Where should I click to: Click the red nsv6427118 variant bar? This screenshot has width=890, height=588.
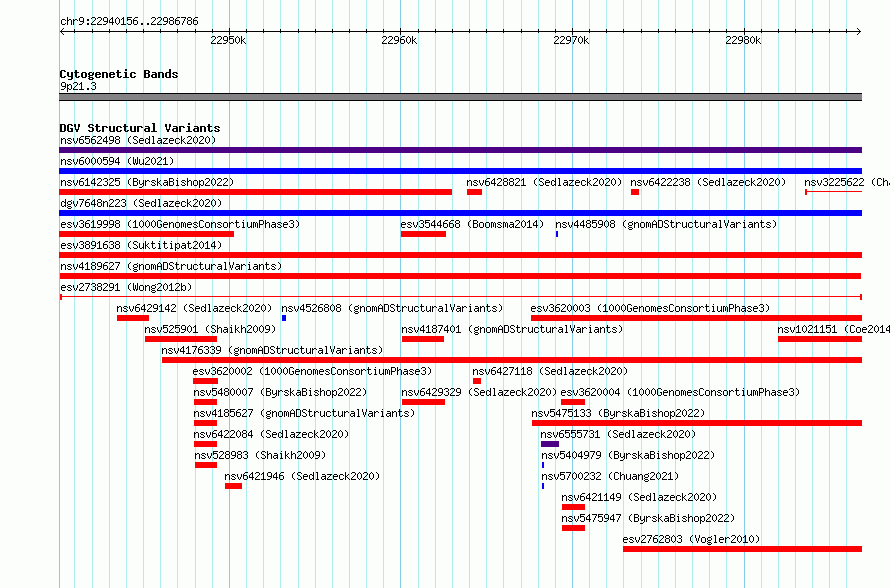[477, 381]
